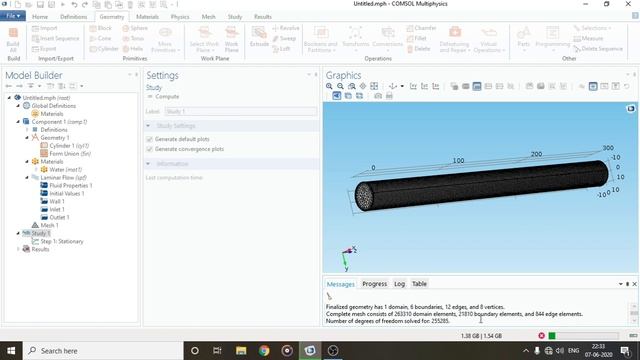Click the Label field showing Study 1
This screenshot has height=360, width=640.
(241, 111)
